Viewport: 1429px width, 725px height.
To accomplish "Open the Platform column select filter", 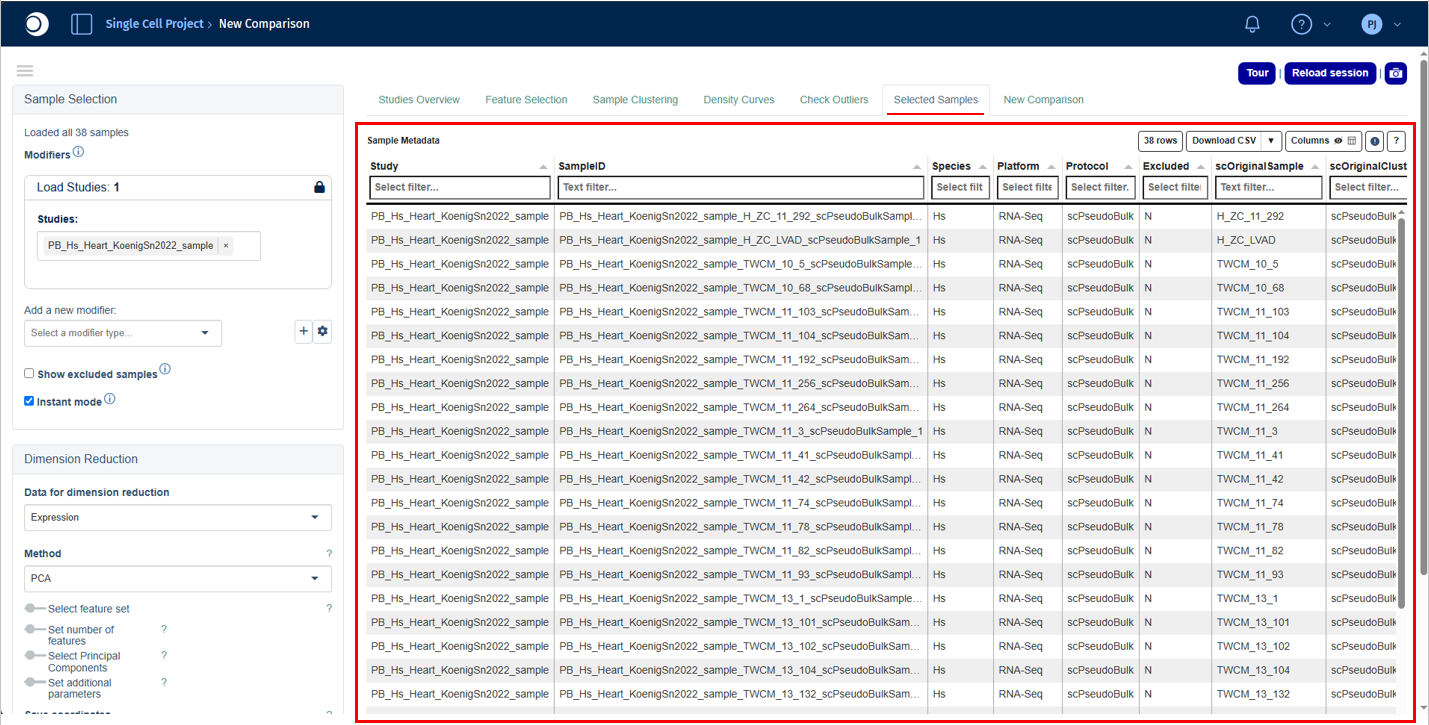I will (x=1027, y=187).
